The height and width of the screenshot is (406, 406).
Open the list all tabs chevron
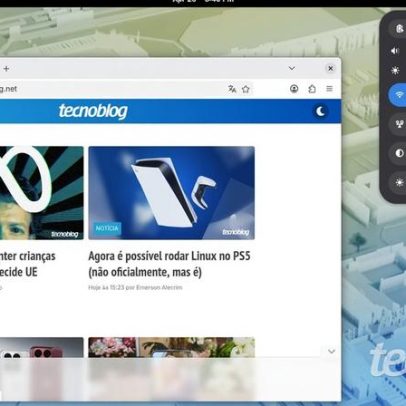(292, 68)
